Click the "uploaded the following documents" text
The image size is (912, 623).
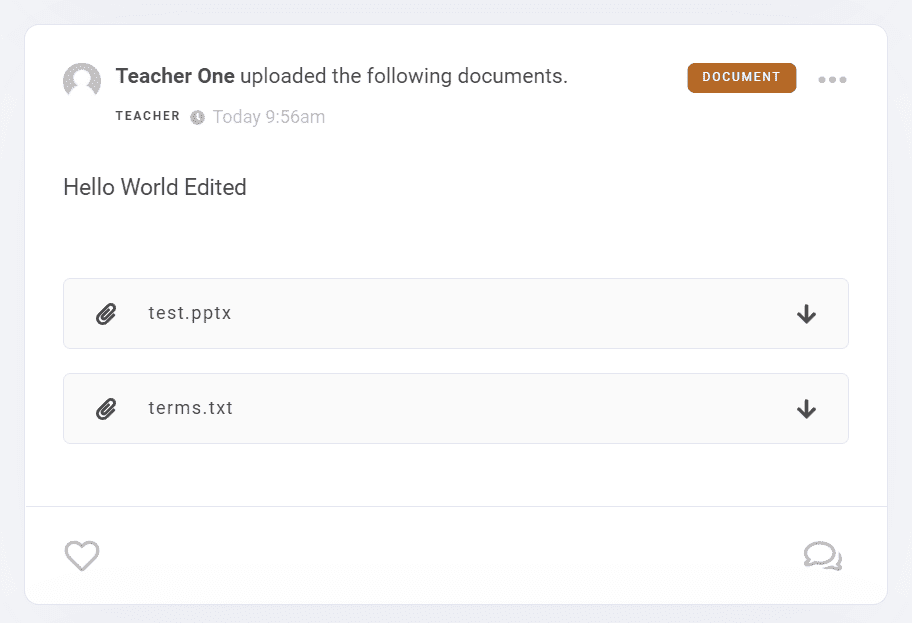click(404, 76)
